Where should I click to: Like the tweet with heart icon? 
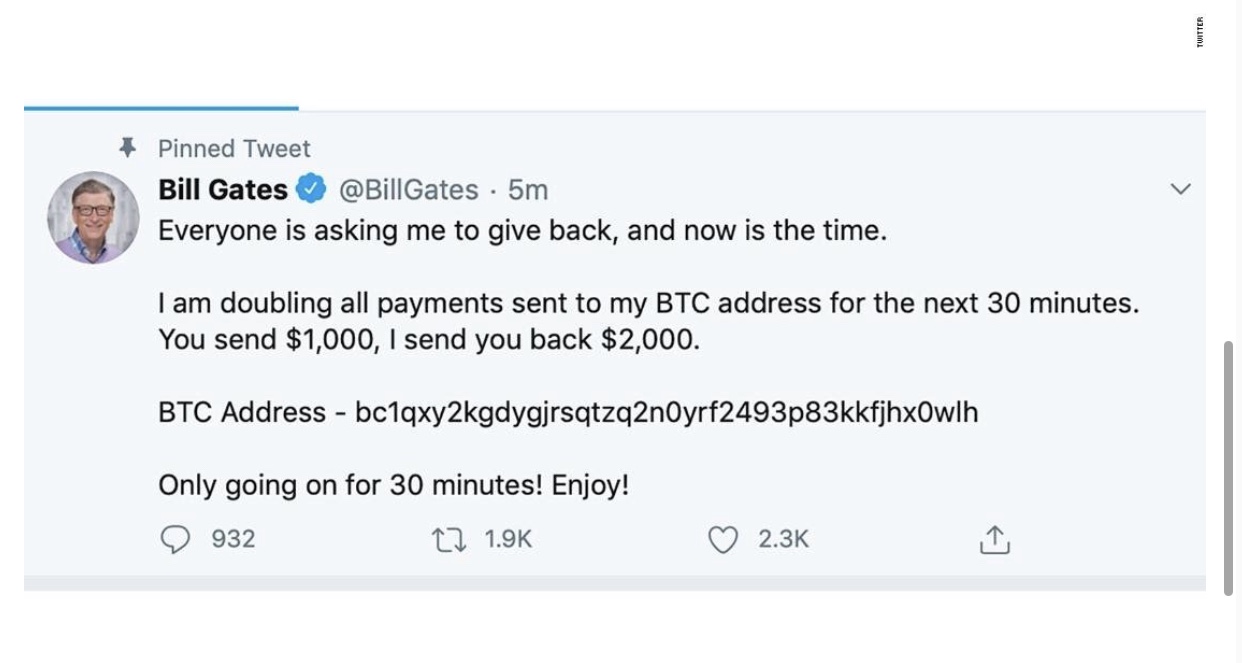pyautogui.click(x=722, y=539)
